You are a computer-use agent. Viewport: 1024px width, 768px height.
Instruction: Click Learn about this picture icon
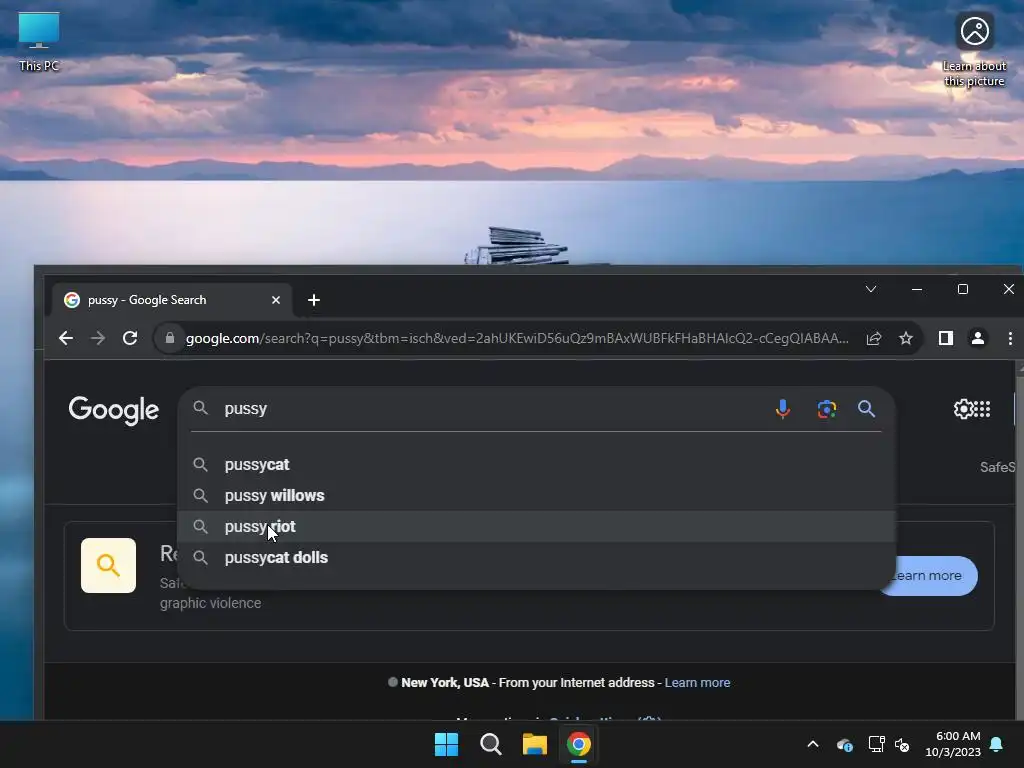(974, 50)
